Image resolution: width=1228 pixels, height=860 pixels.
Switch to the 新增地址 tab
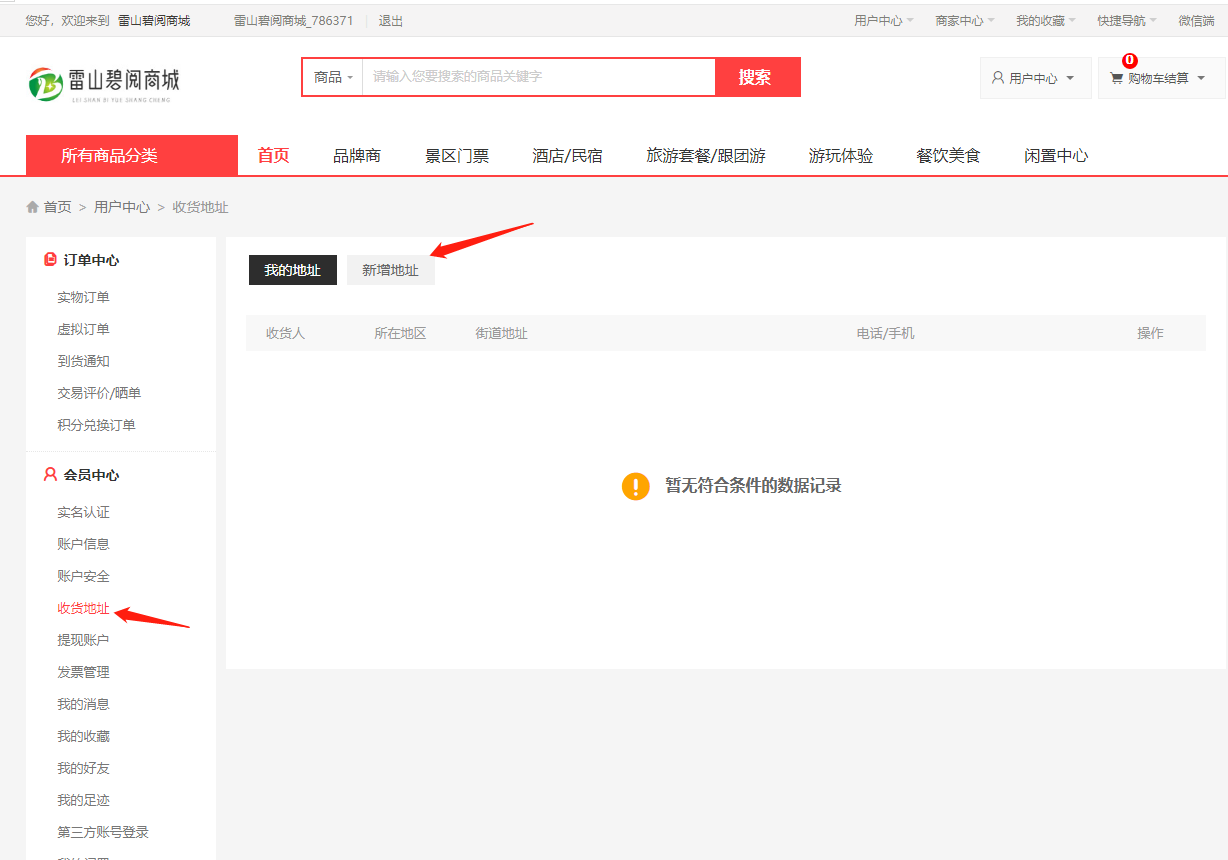[390, 270]
